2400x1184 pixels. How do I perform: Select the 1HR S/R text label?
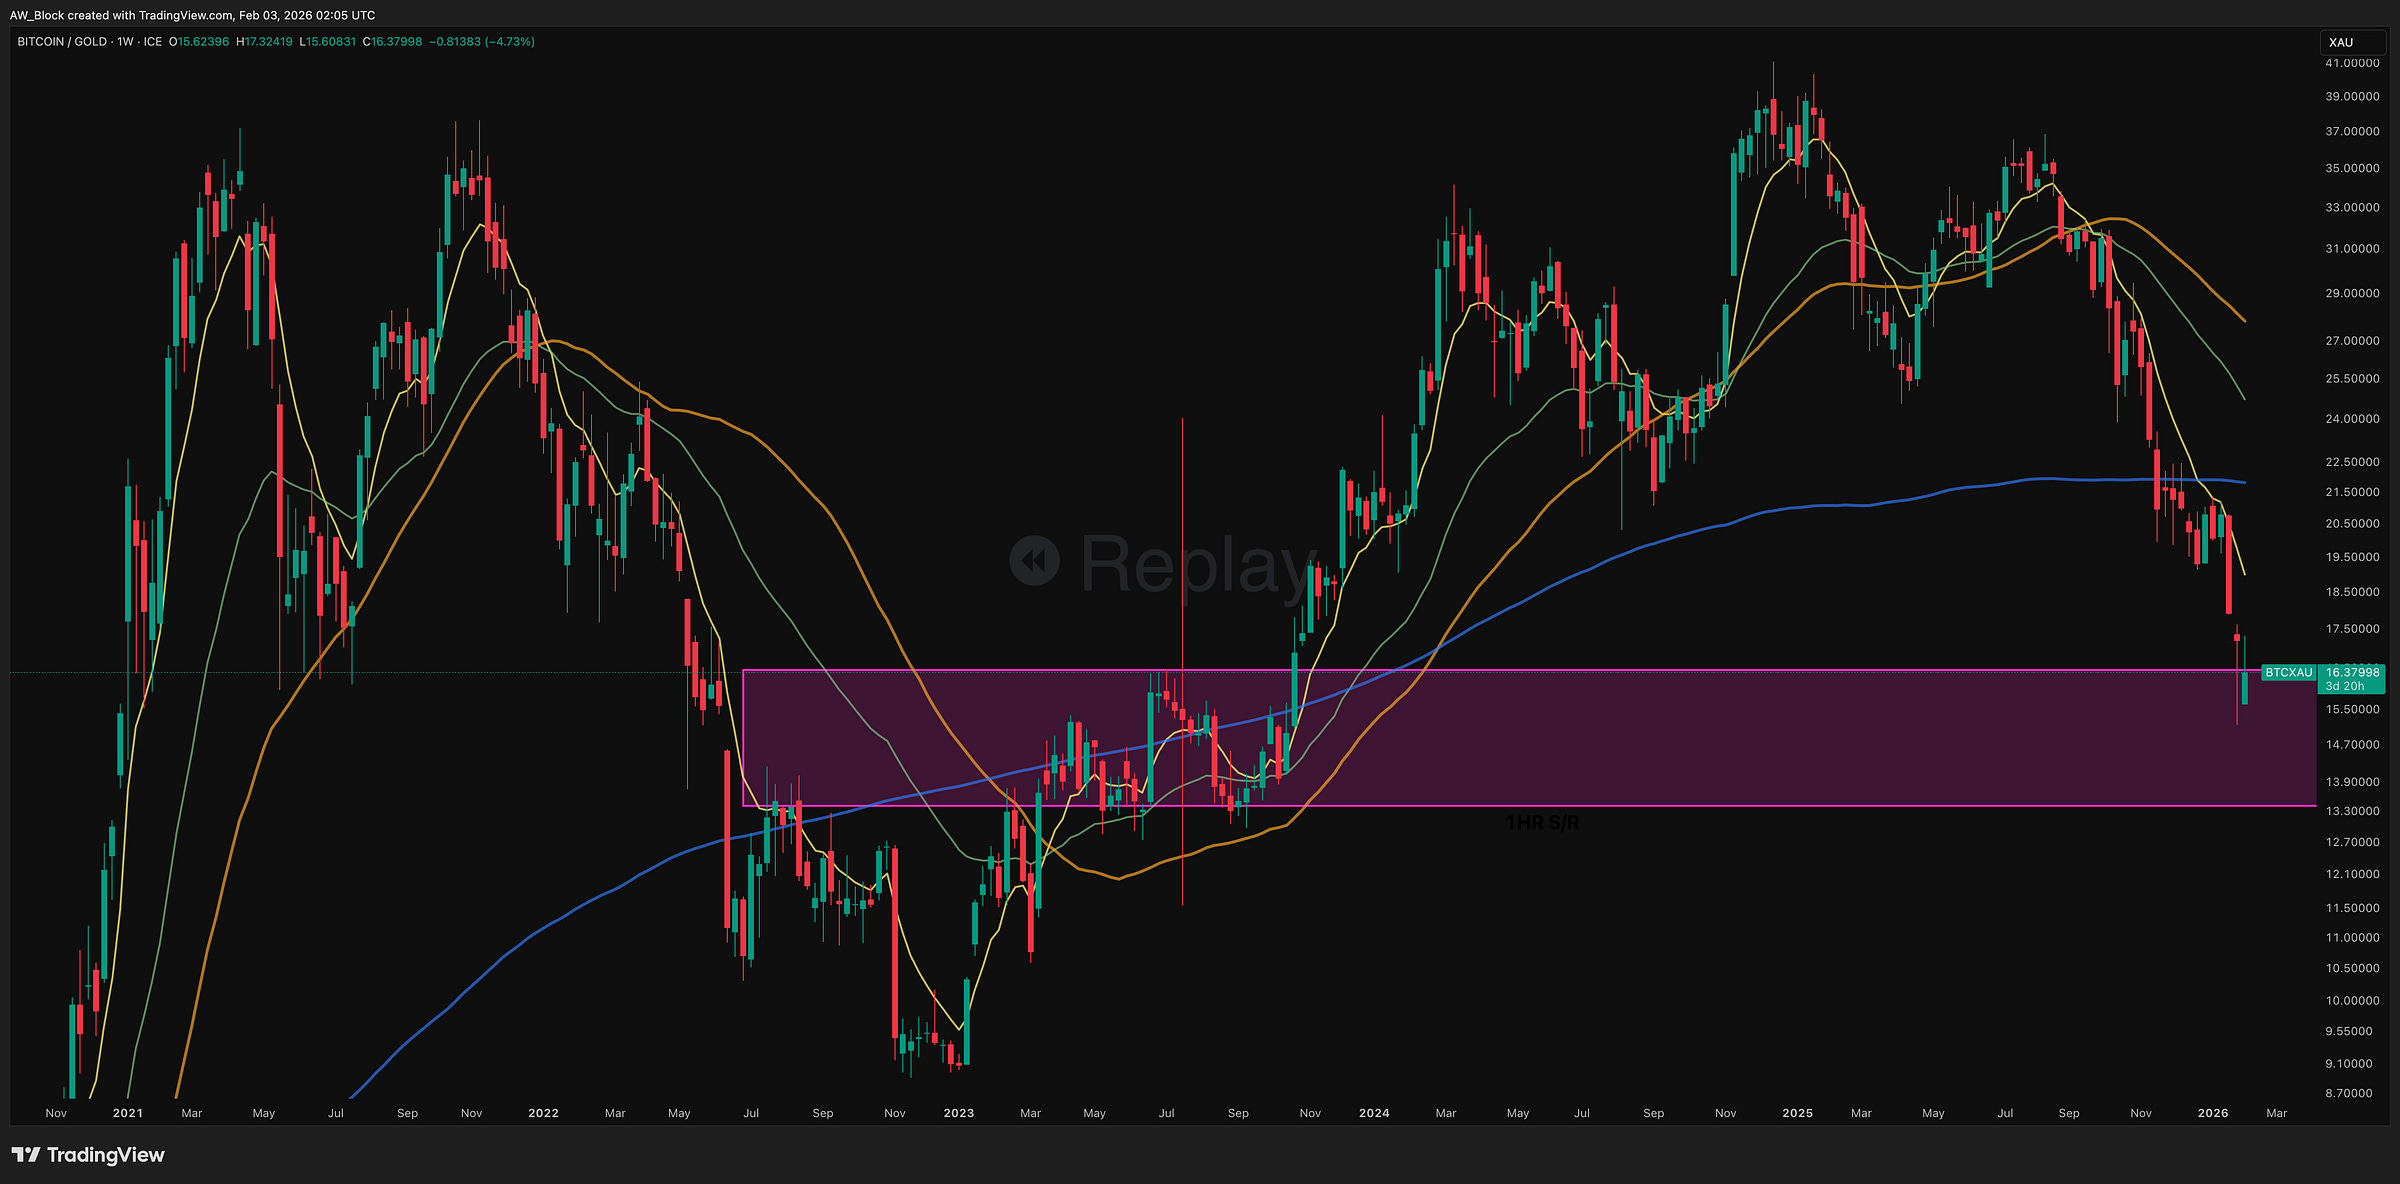pyautogui.click(x=1542, y=823)
